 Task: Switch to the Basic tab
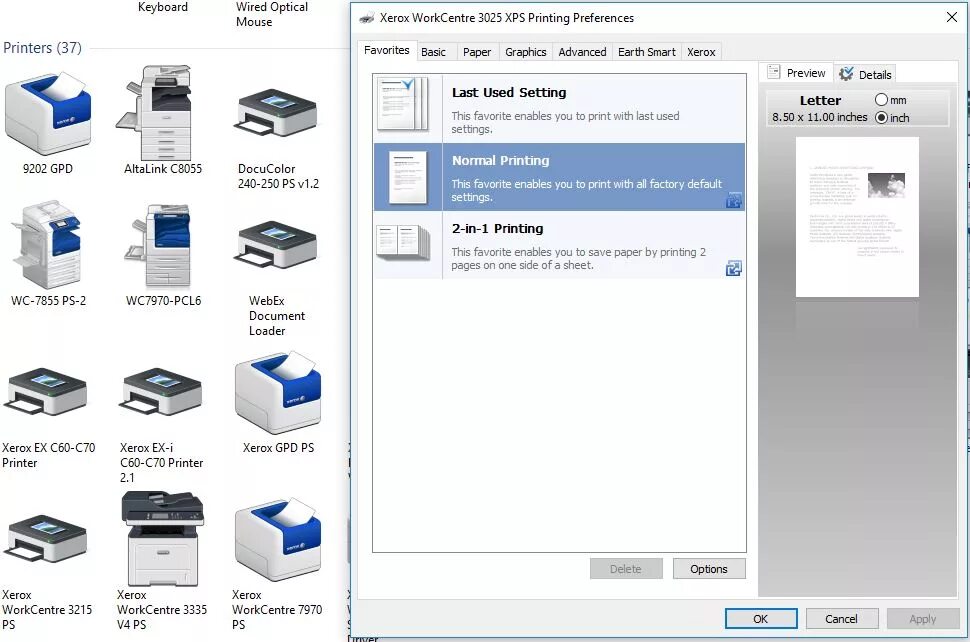click(x=434, y=52)
